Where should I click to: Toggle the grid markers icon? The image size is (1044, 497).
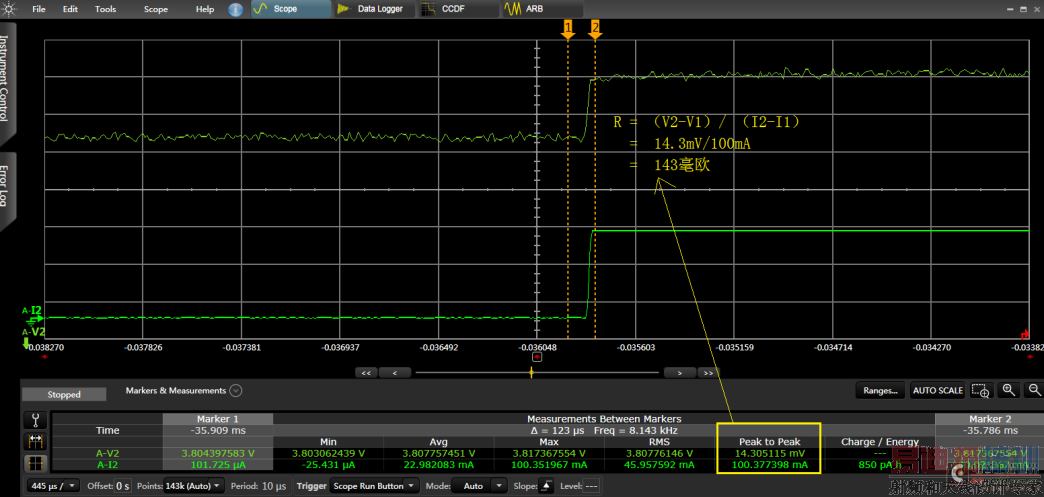coord(35,463)
